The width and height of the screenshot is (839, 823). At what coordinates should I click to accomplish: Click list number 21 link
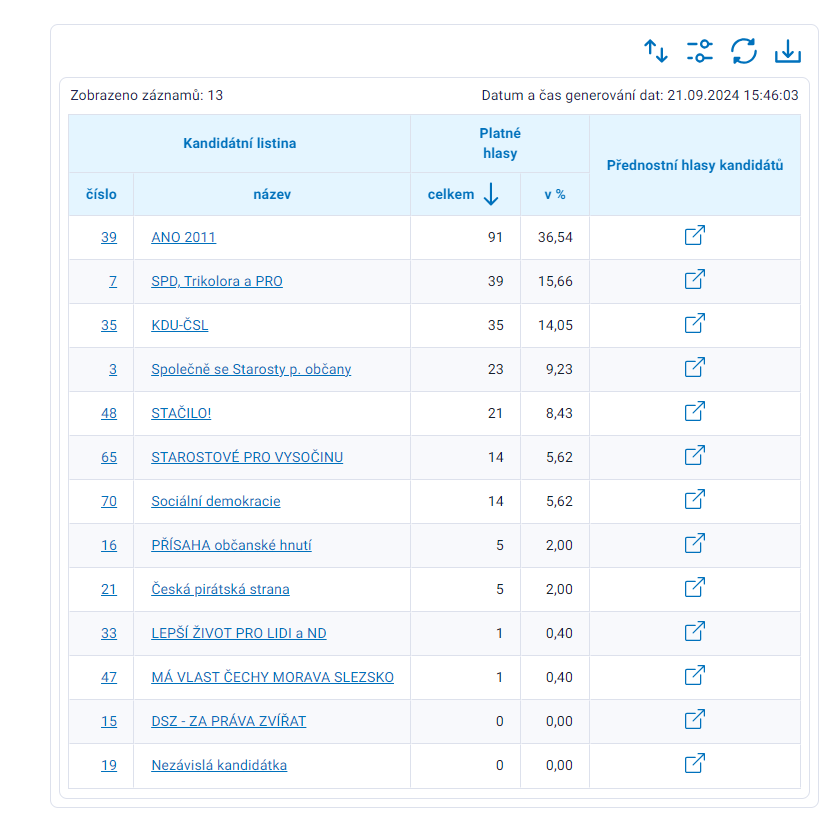109,589
